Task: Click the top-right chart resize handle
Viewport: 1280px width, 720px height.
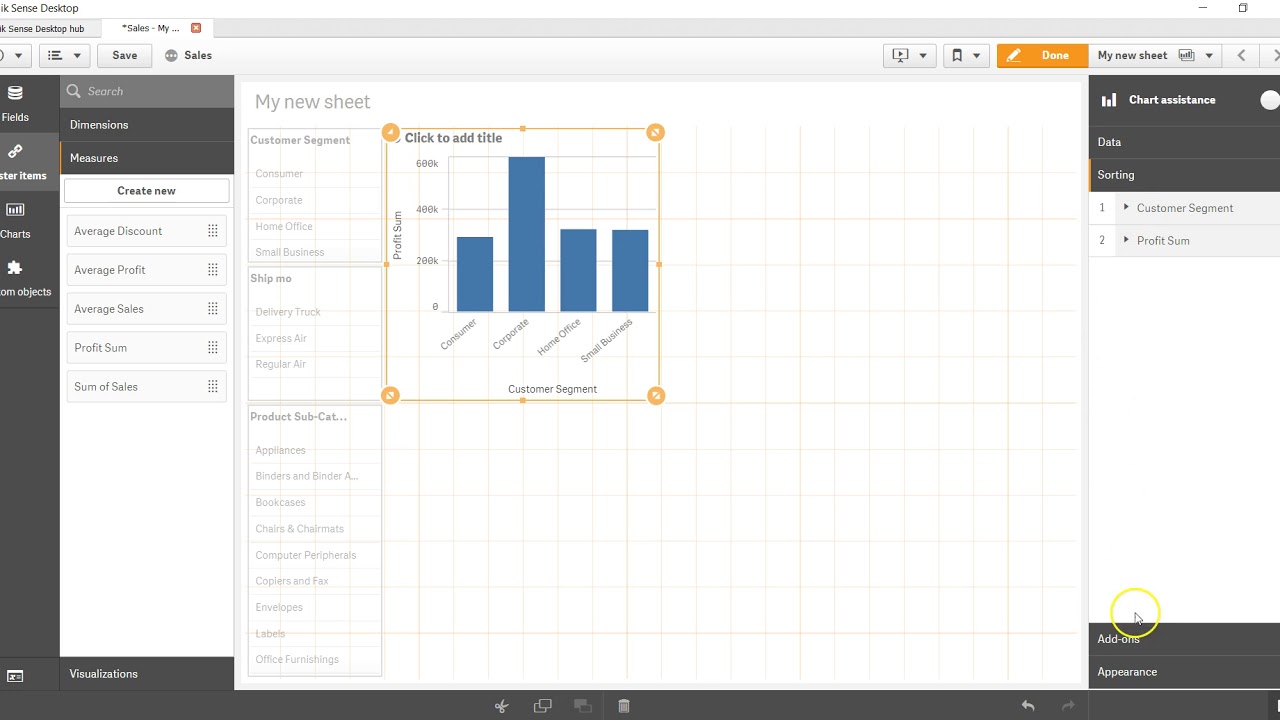Action: [x=655, y=132]
